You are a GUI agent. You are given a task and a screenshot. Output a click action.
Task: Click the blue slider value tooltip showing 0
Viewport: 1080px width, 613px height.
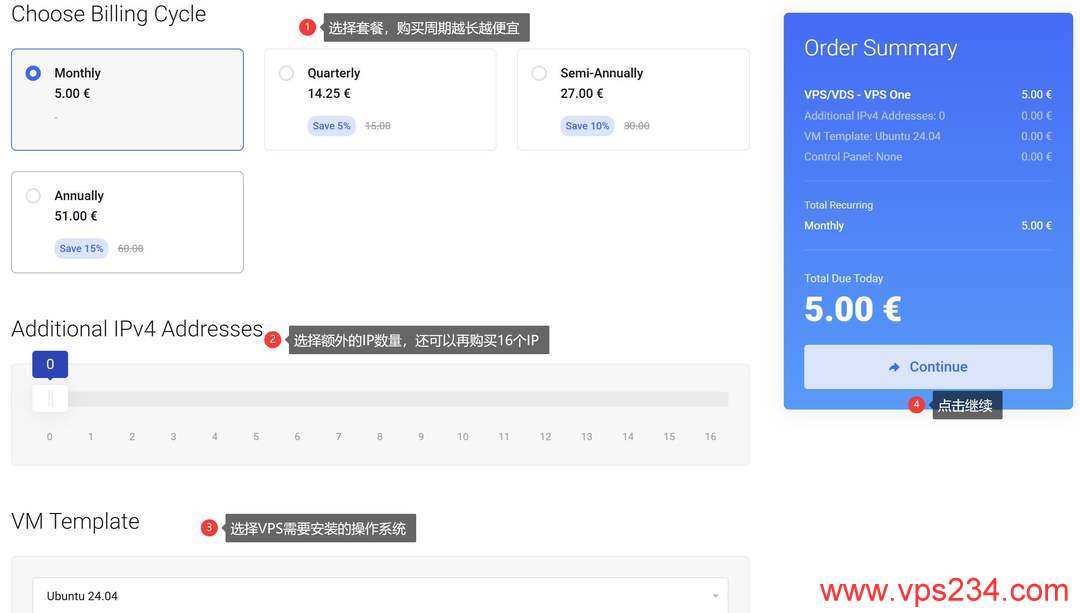(x=50, y=364)
